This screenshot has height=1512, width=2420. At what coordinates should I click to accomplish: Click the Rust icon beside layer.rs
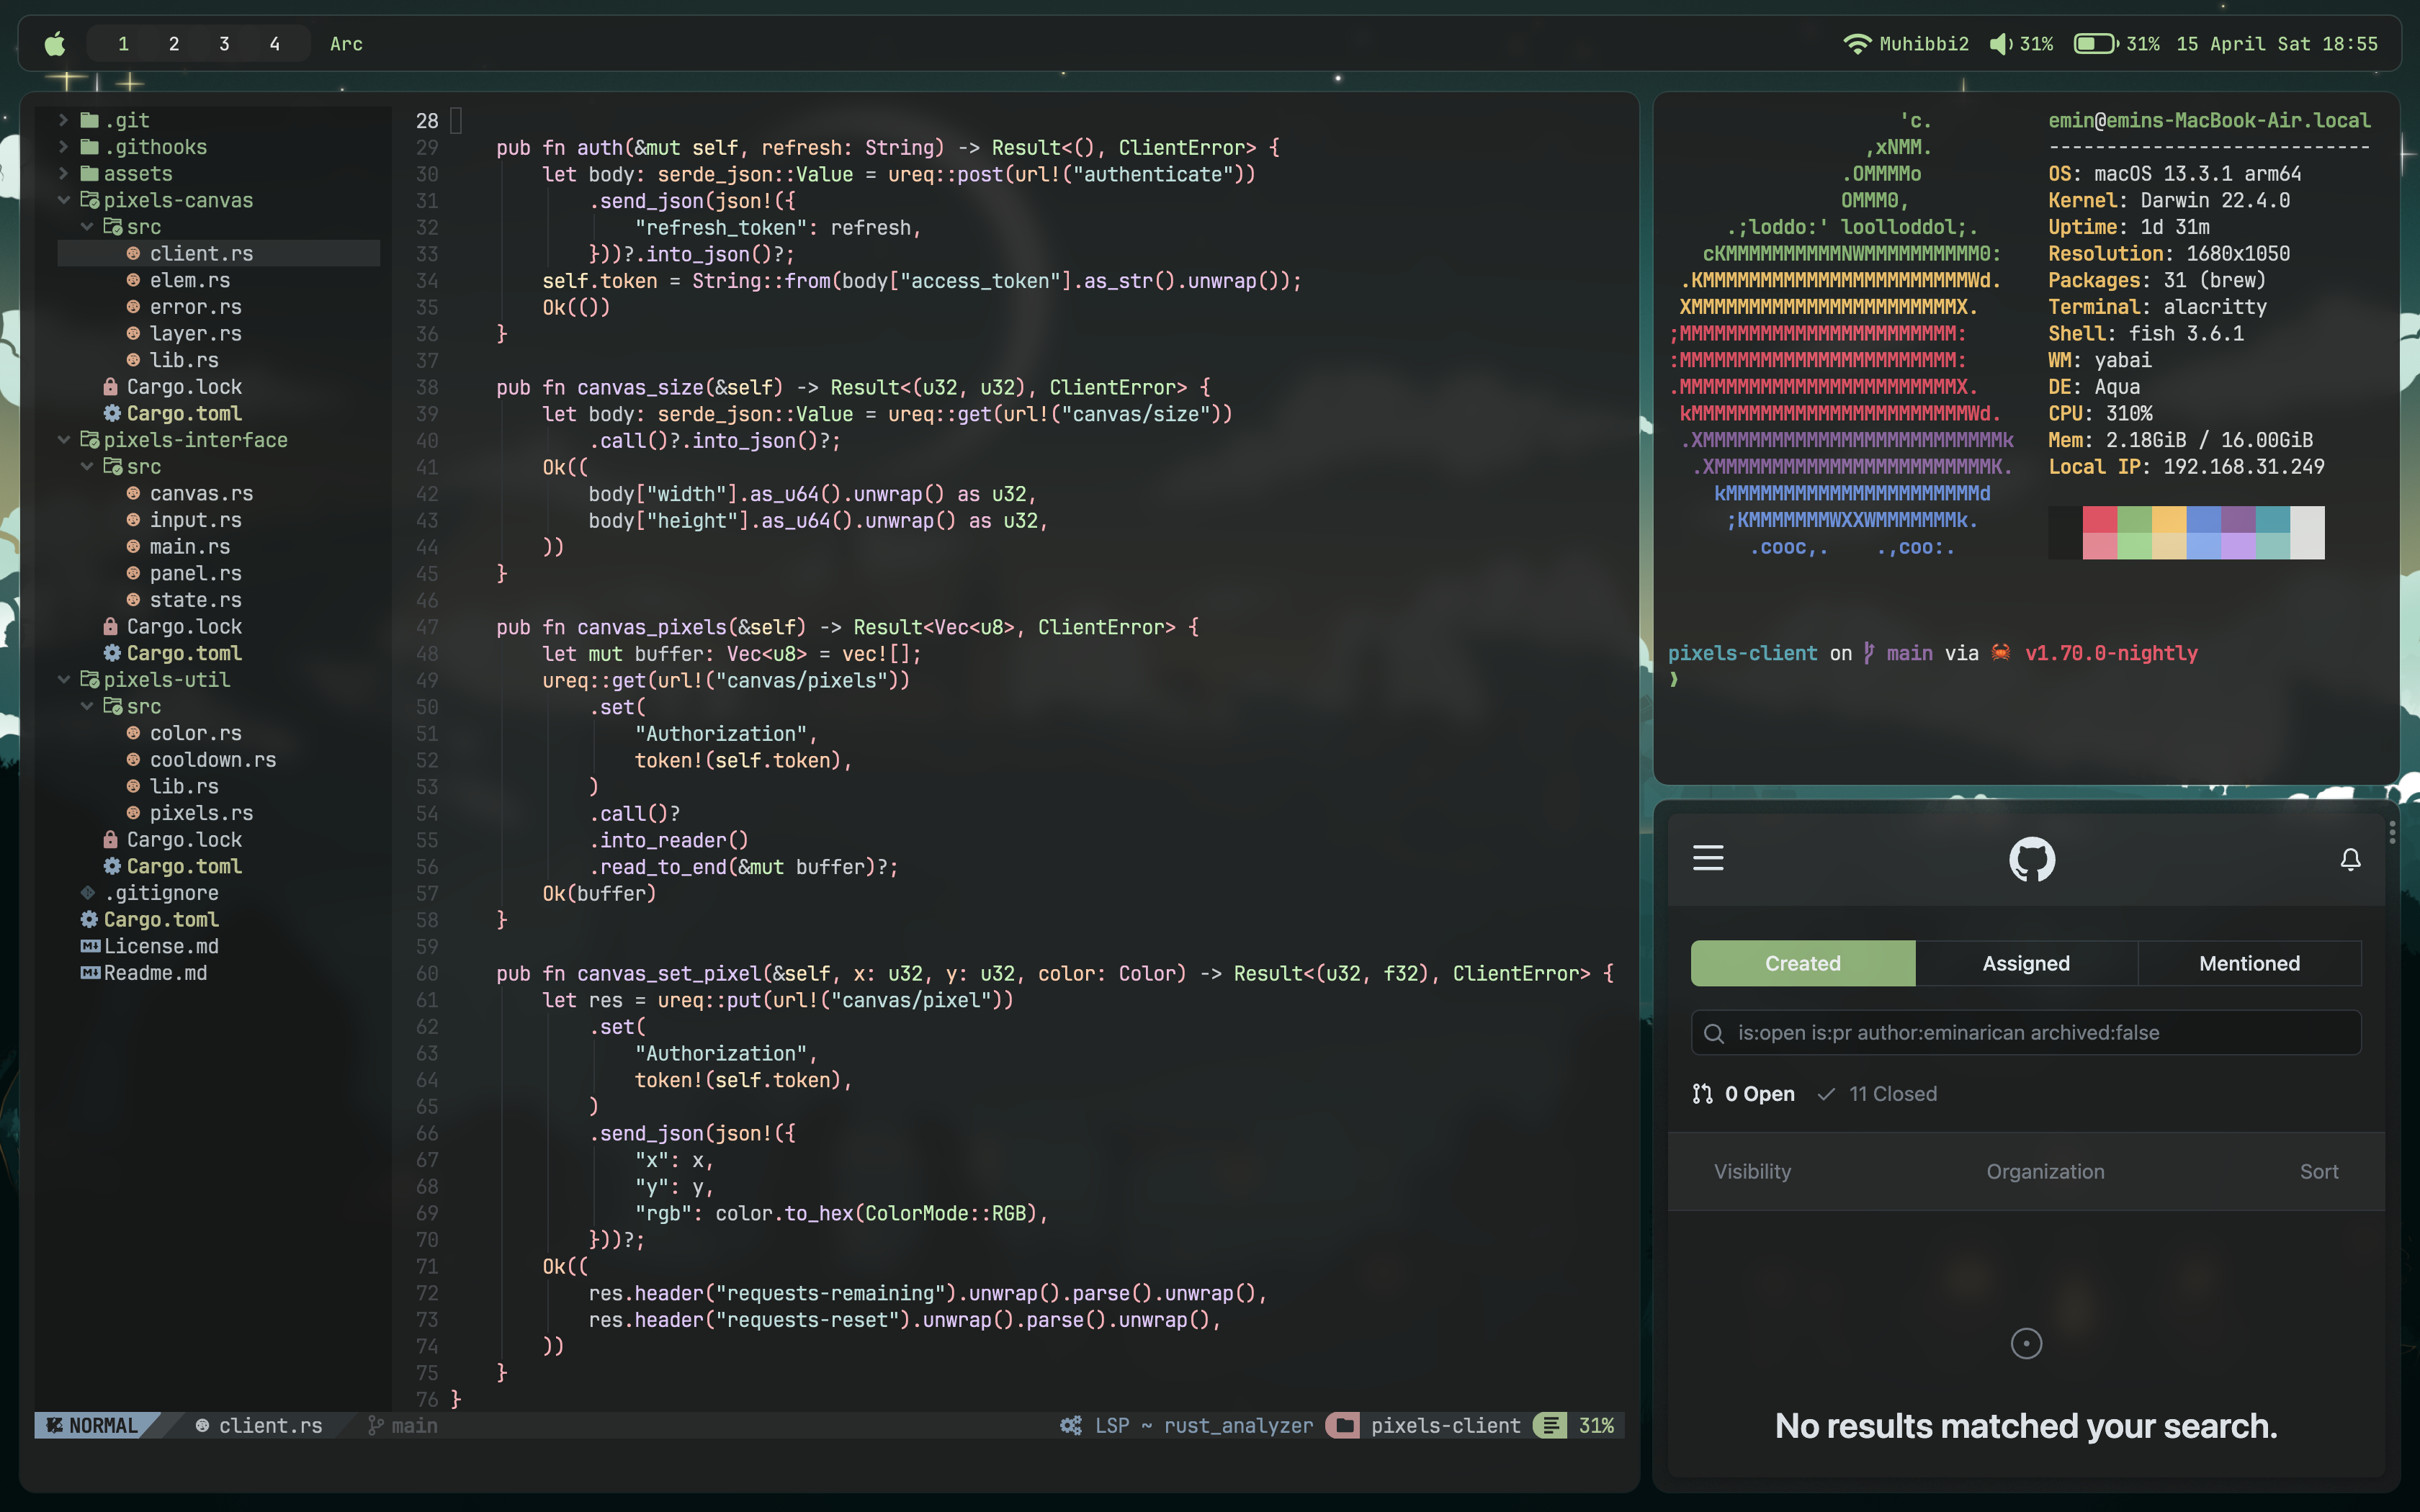tap(133, 333)
